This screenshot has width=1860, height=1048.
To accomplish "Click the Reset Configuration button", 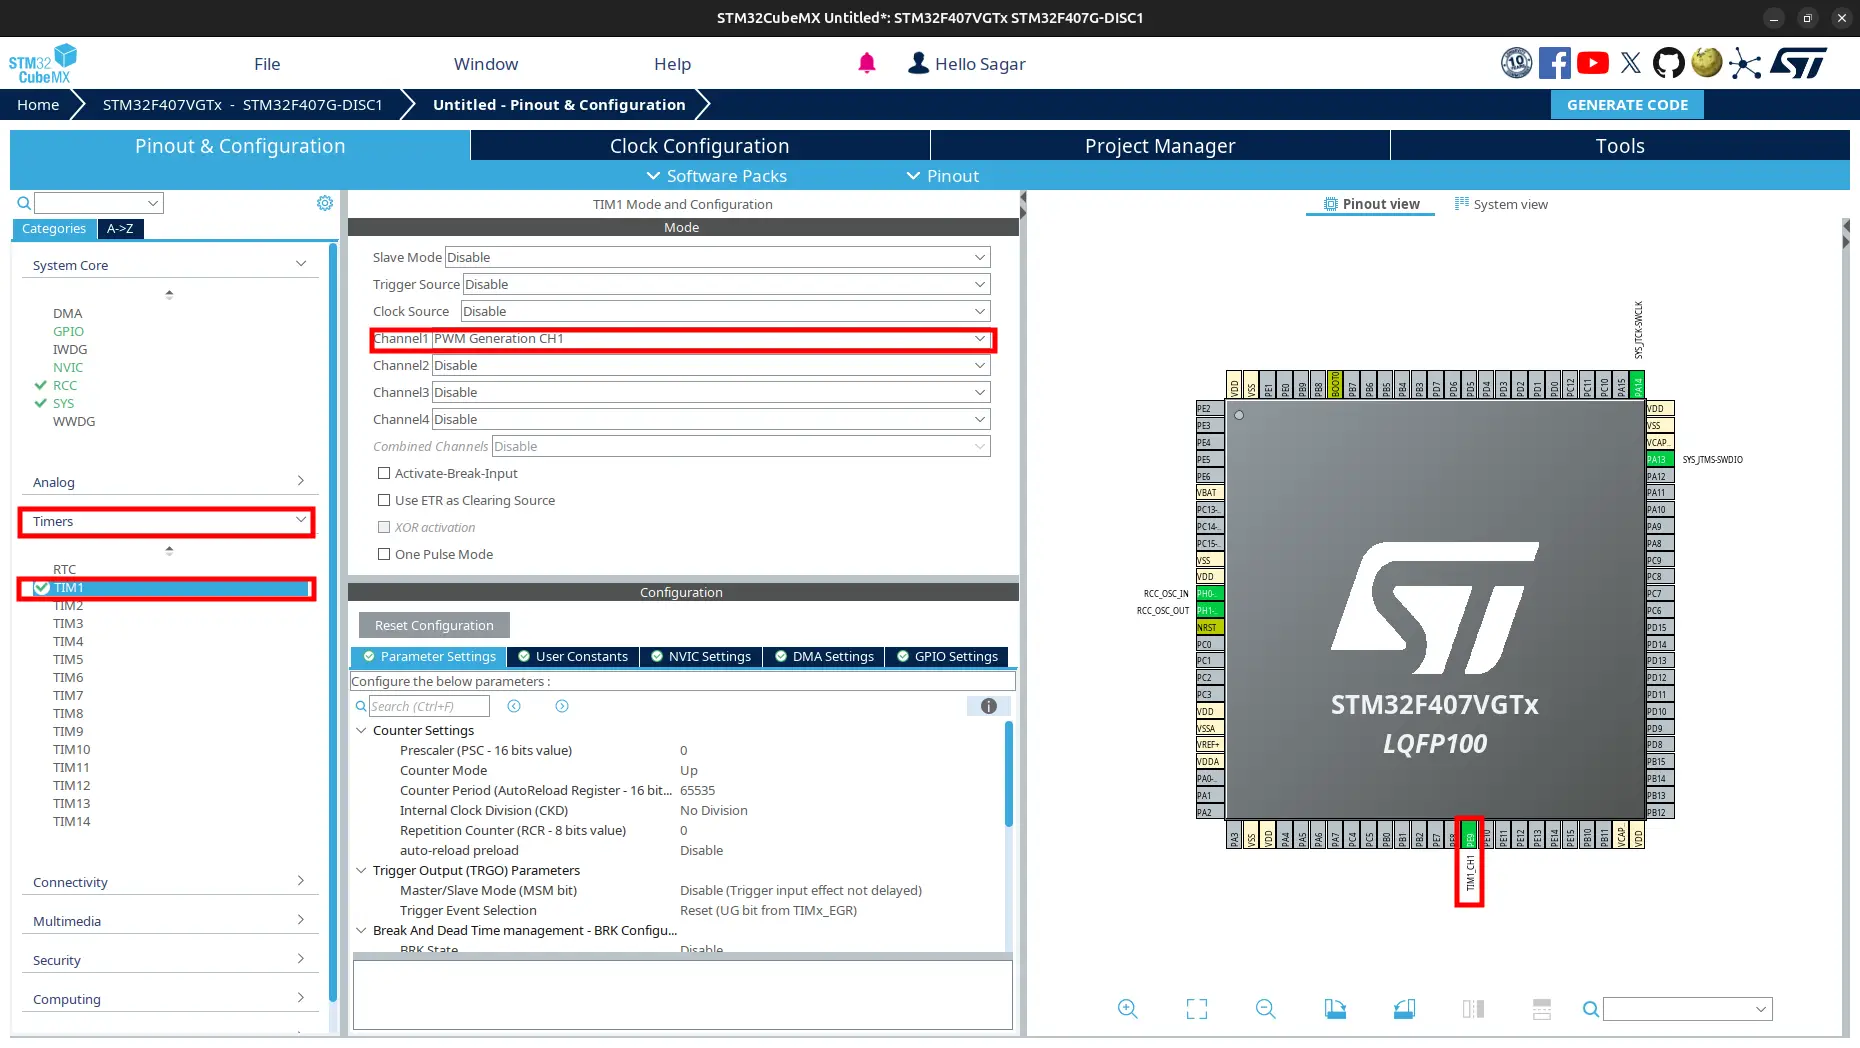I will point(434,625).
